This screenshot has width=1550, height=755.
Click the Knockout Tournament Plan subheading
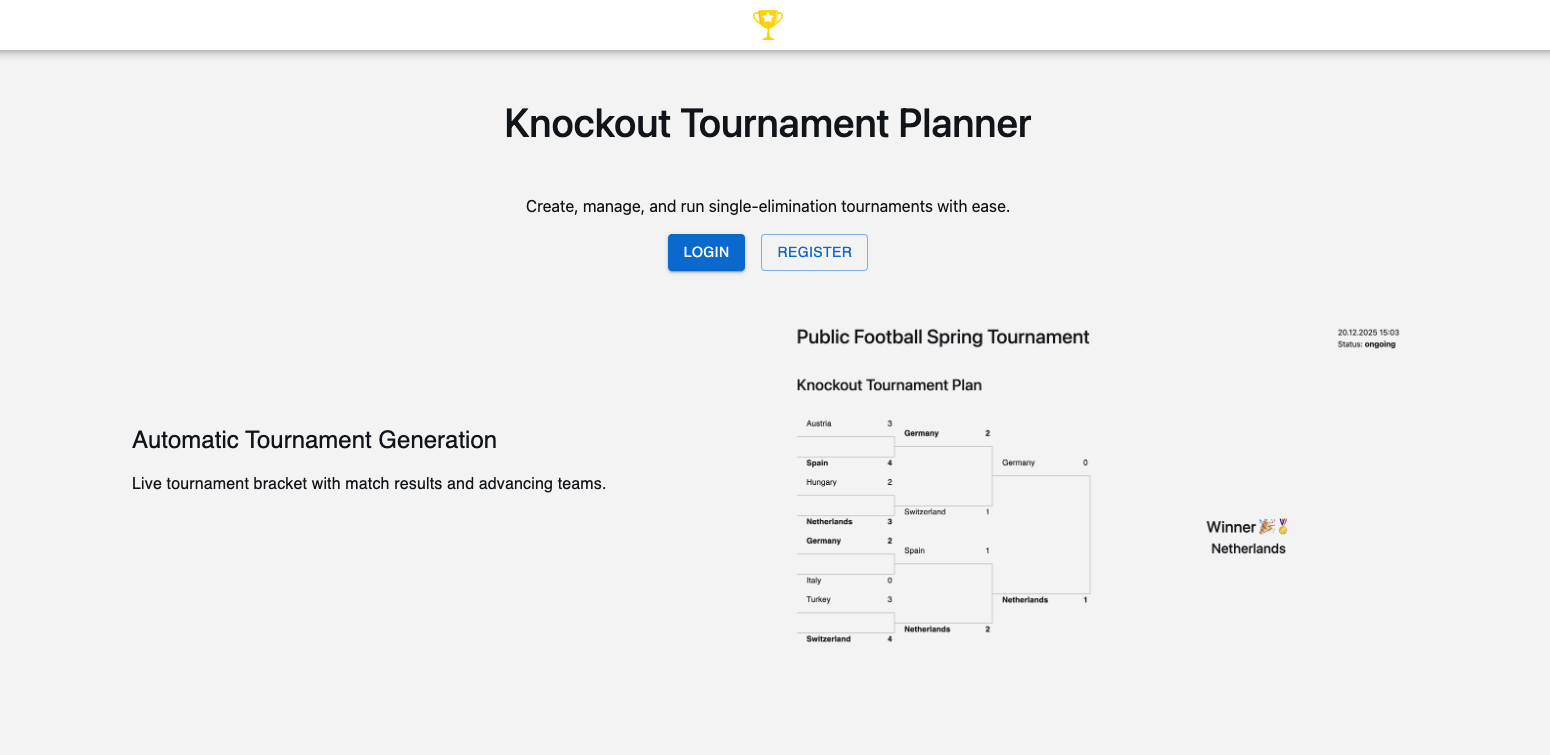[x=889, y=385]
